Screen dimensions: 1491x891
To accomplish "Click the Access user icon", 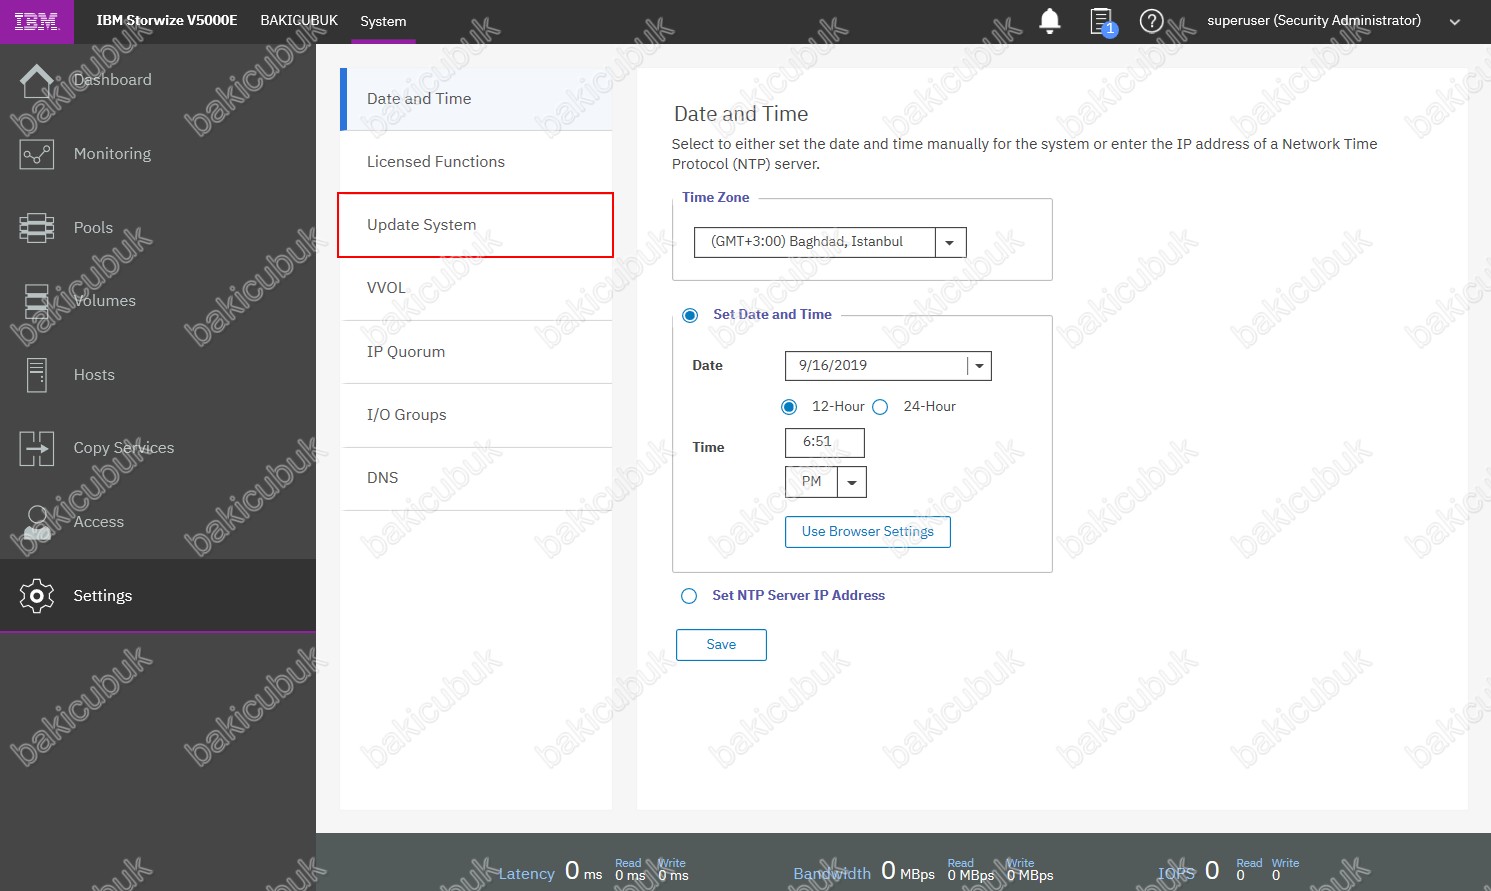I will [37, 522].
